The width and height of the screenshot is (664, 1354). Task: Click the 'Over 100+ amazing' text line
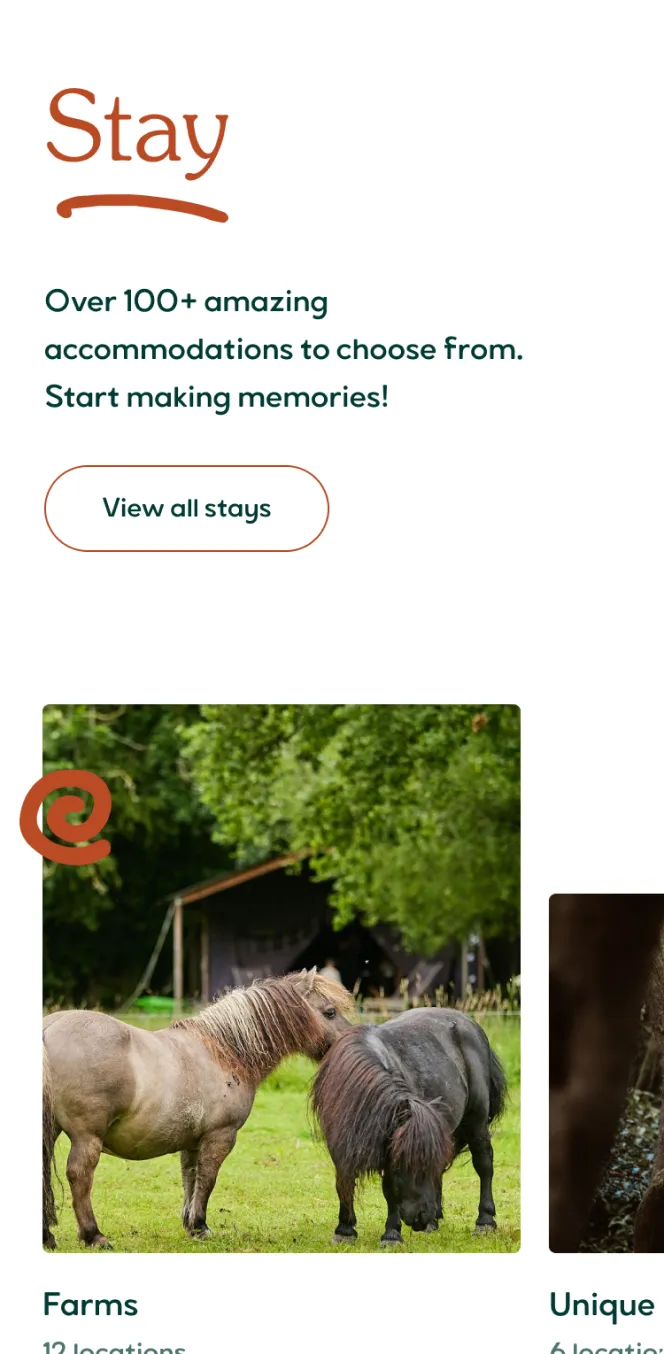[x=186, y=301]
